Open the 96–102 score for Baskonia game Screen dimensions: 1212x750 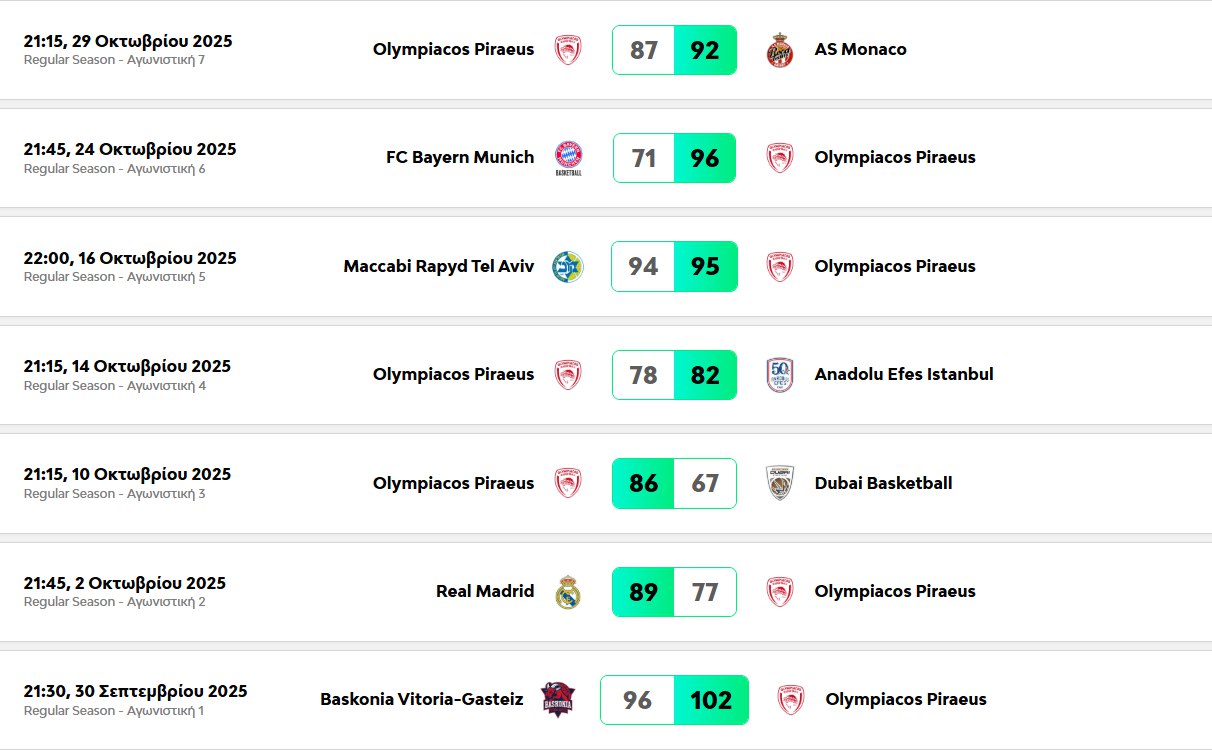(674, 700)
